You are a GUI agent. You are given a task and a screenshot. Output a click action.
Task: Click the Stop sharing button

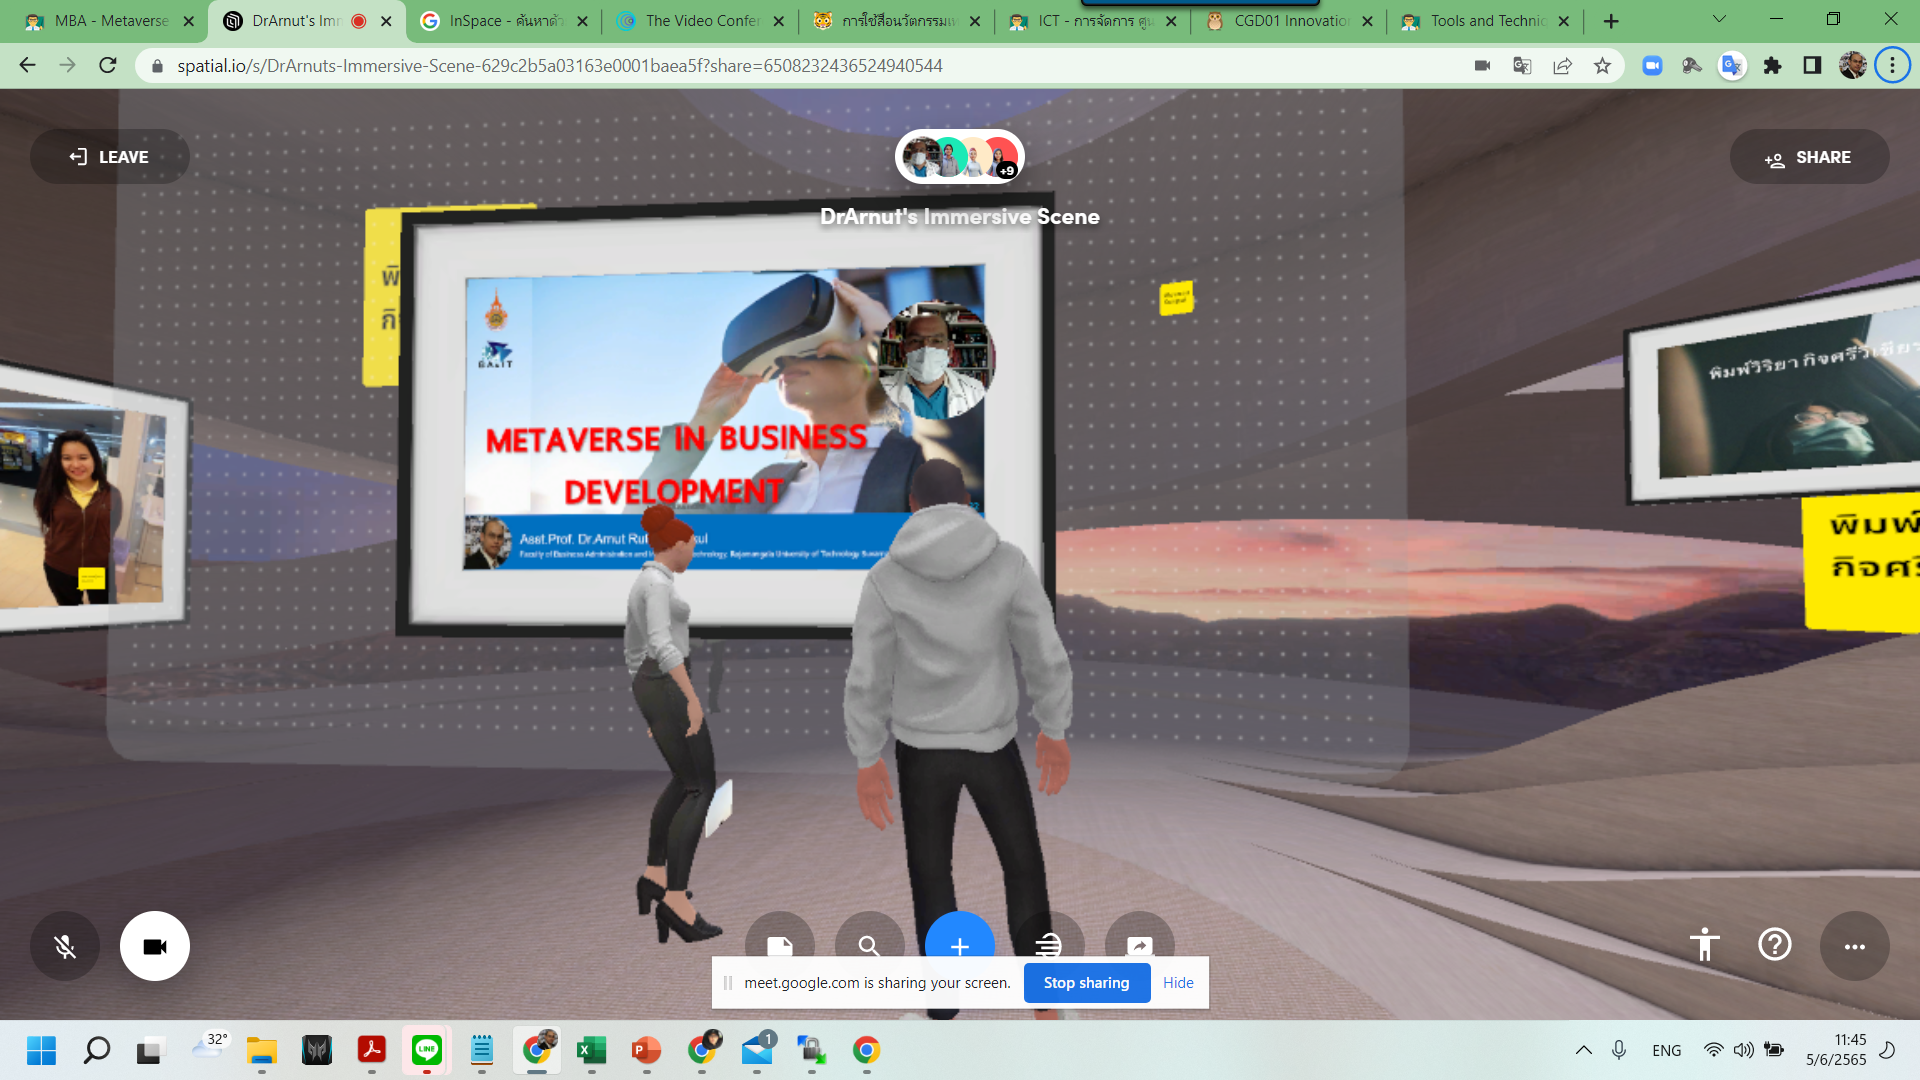click(x=1087, y=982)
